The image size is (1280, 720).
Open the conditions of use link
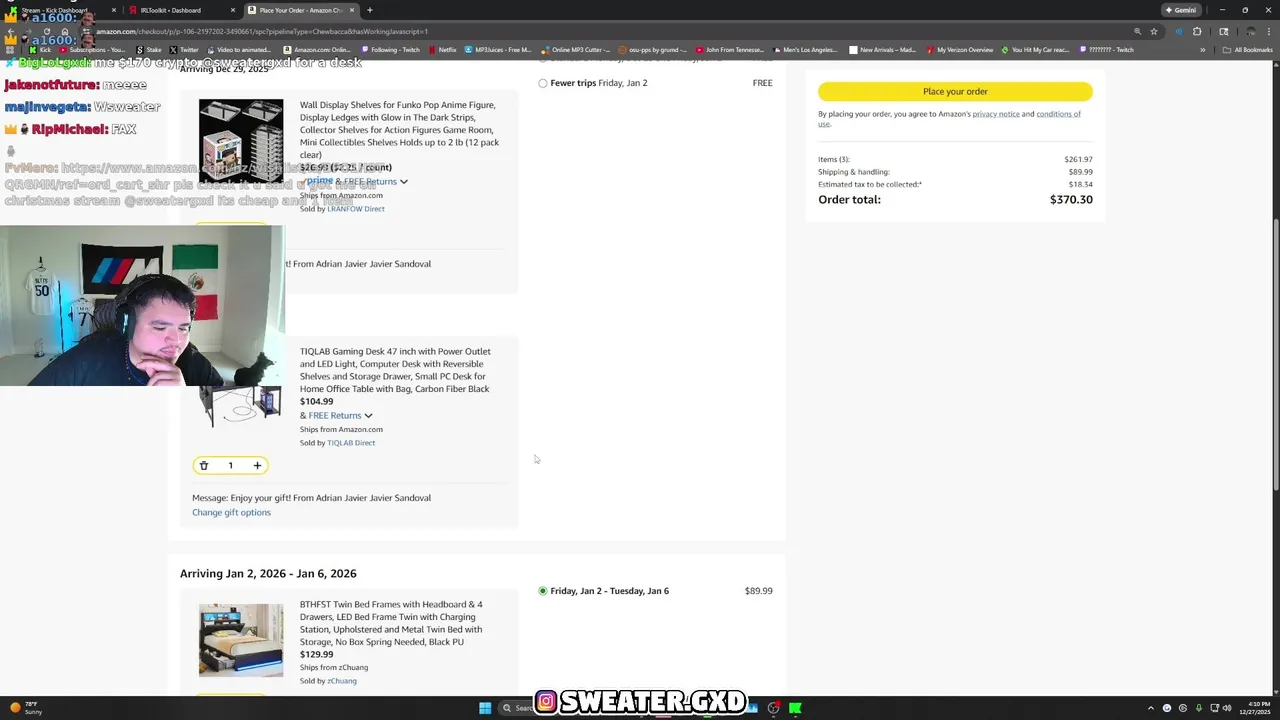pos(1058,114)
